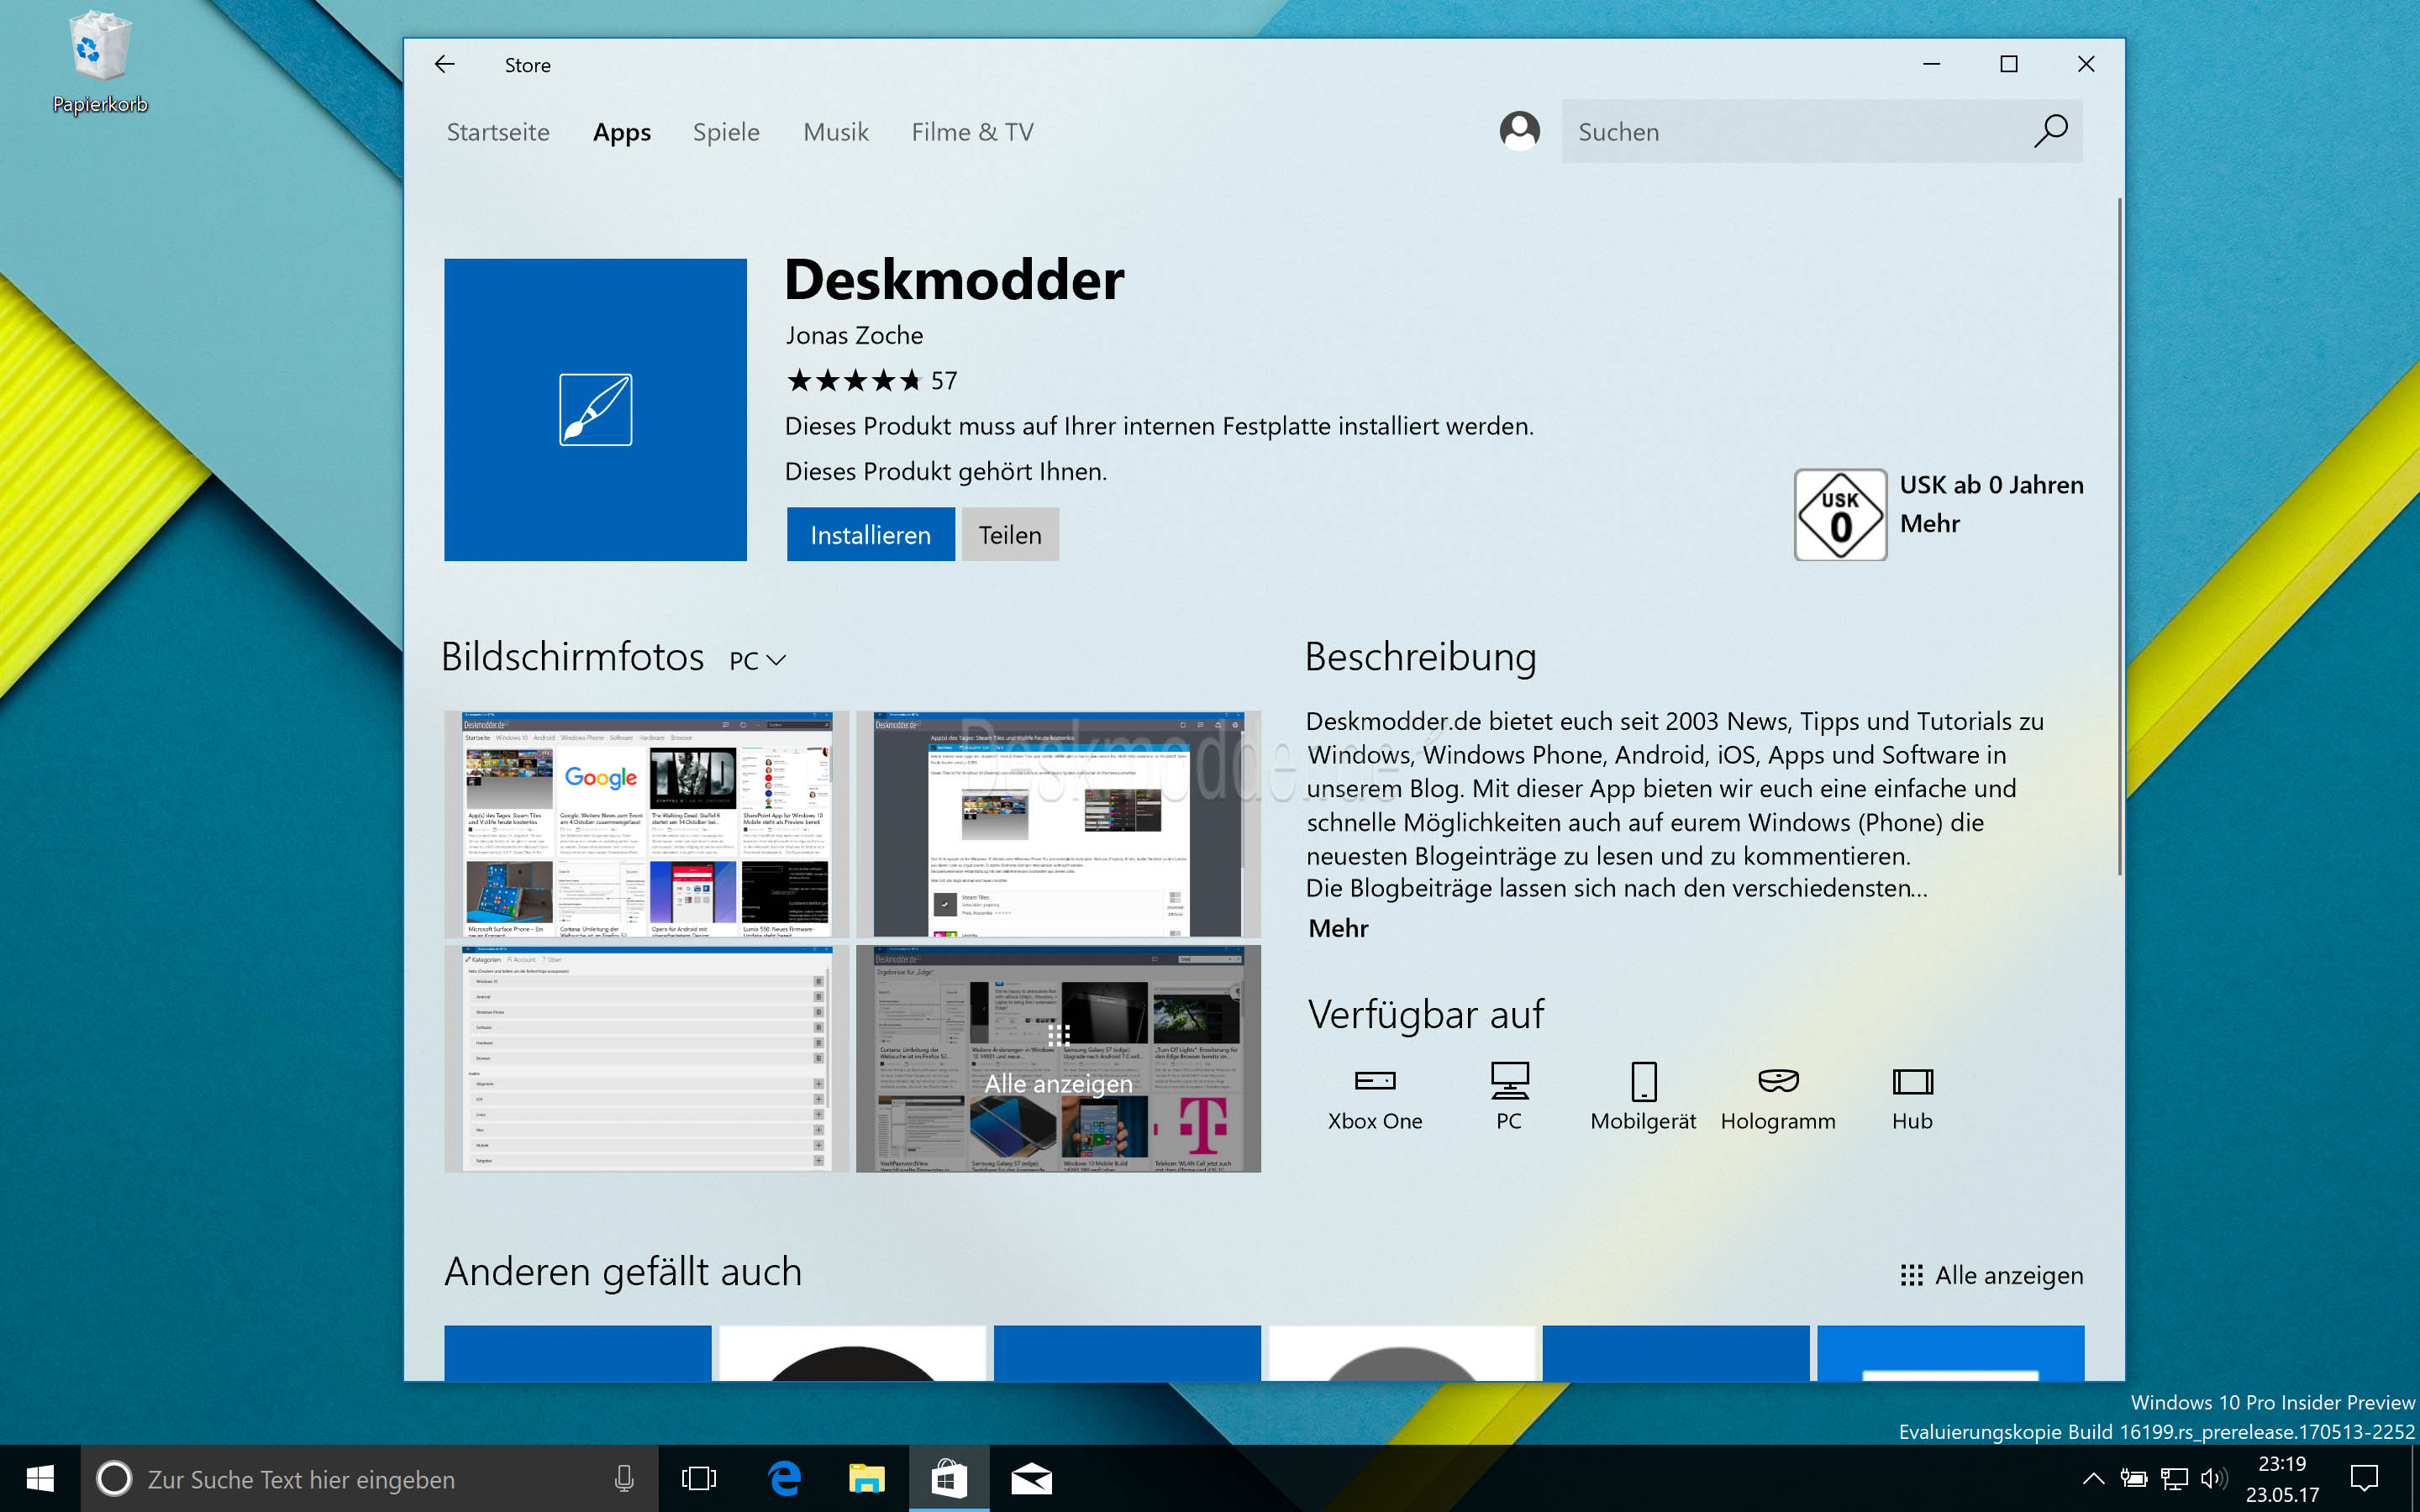Select the Apps tab

[622, 132]
